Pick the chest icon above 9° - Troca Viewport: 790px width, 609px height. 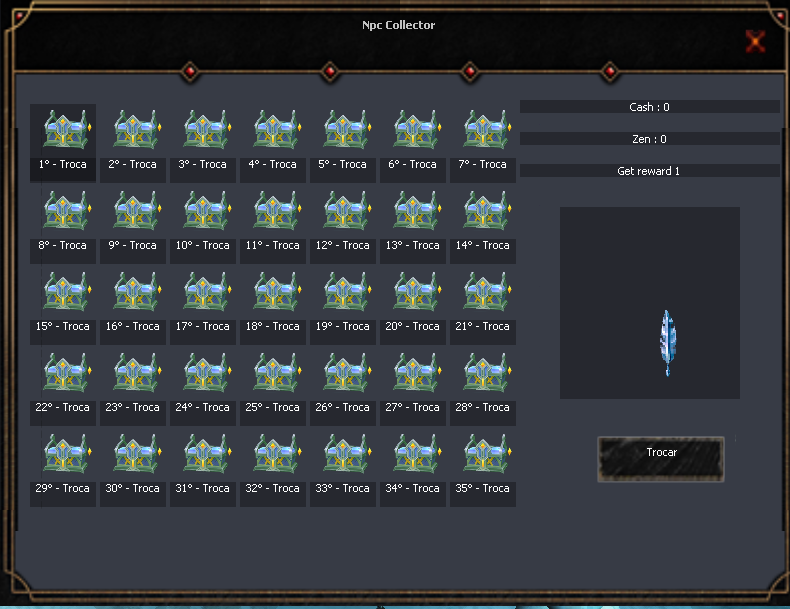(137, 211)
